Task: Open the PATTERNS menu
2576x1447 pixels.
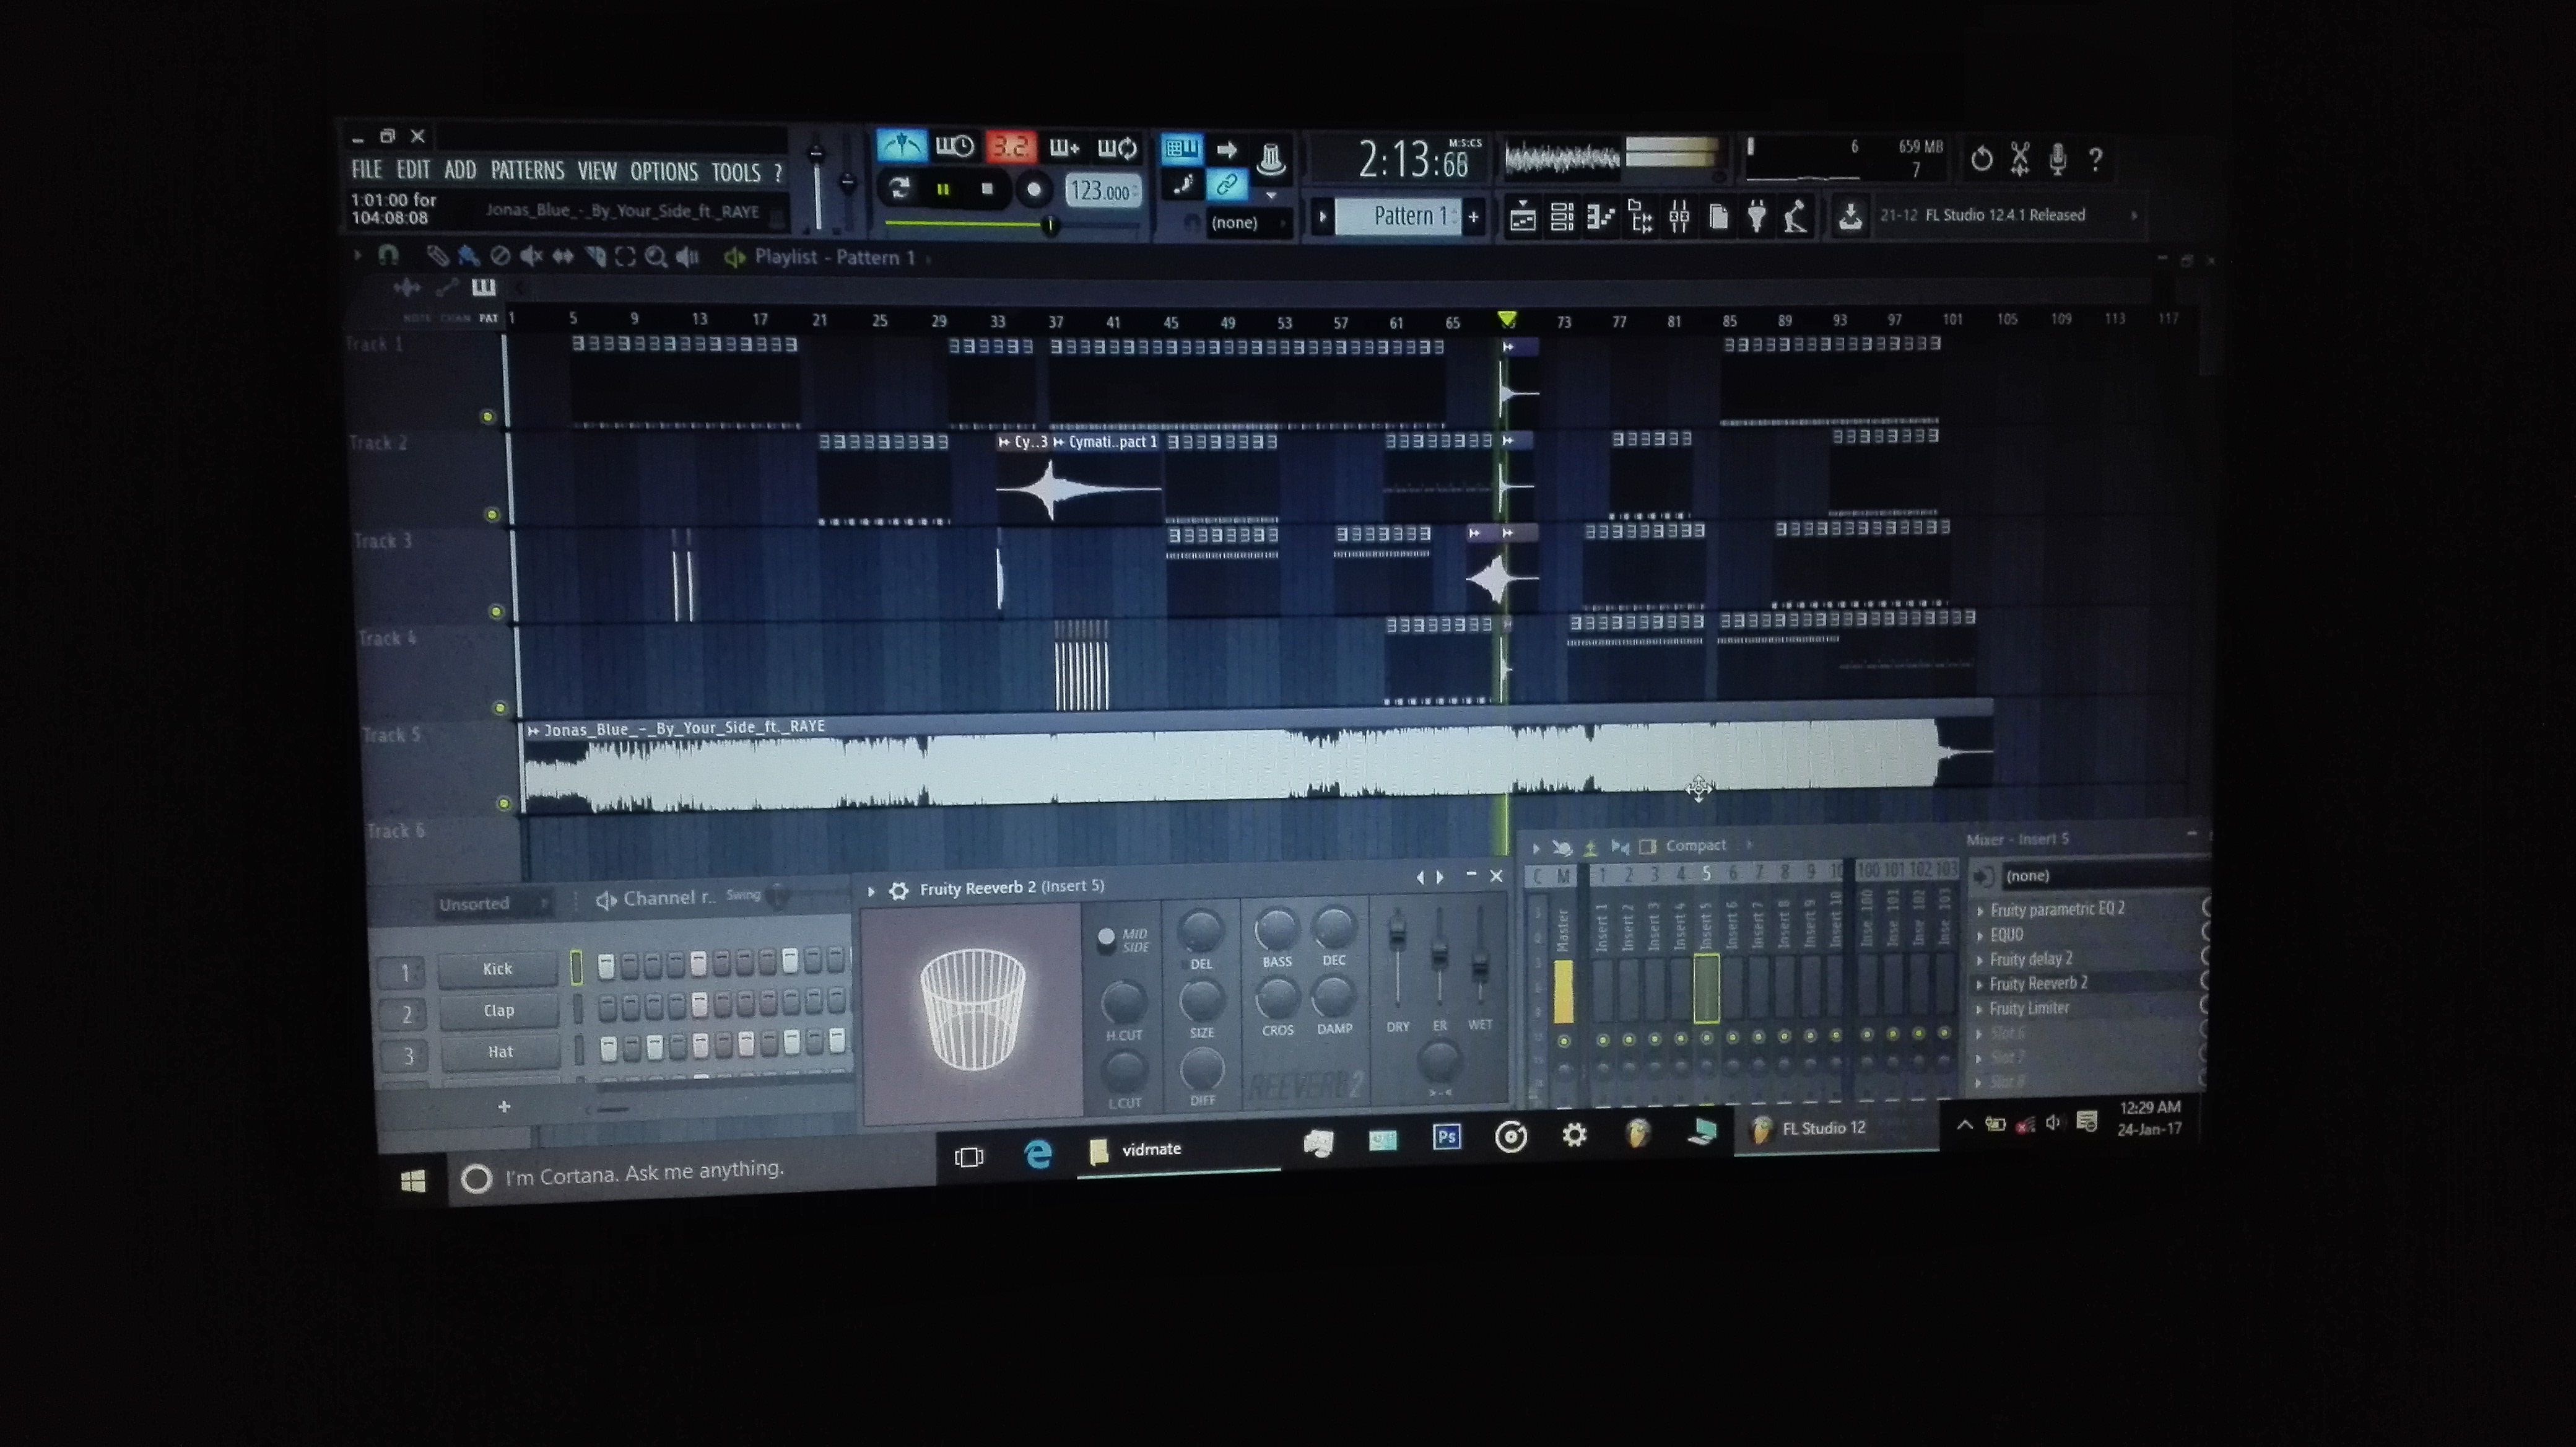Action: (x=527, y=171)
